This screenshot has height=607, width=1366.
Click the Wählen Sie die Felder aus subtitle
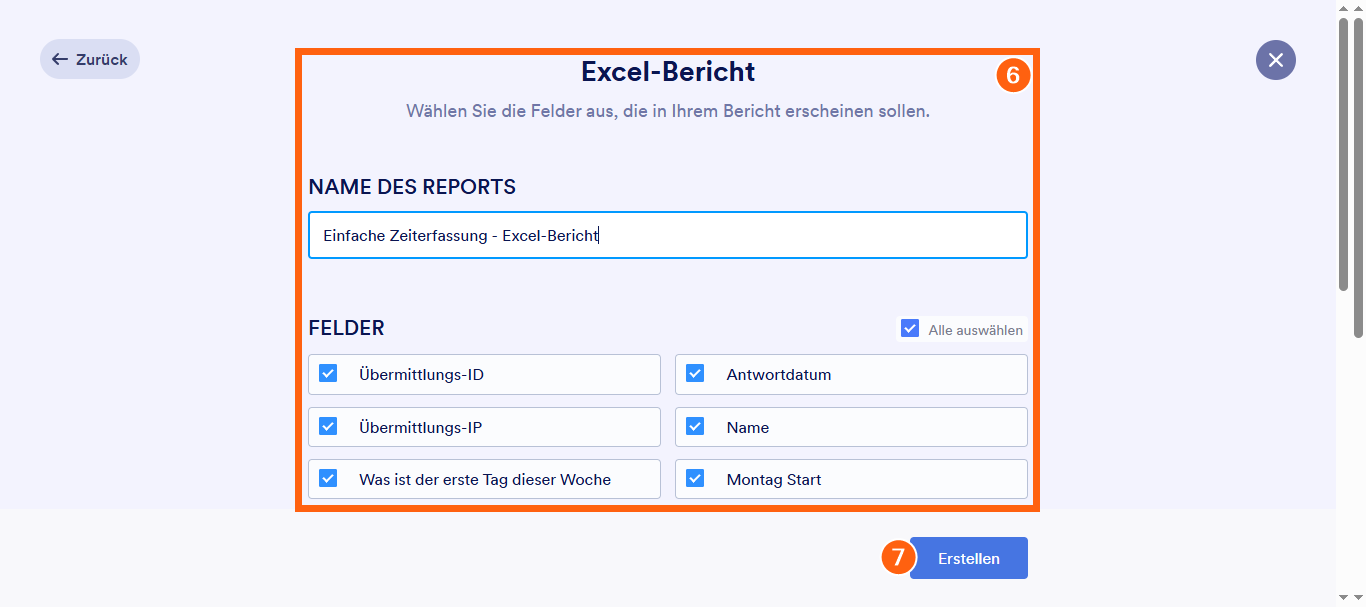(x=668, y=111)
